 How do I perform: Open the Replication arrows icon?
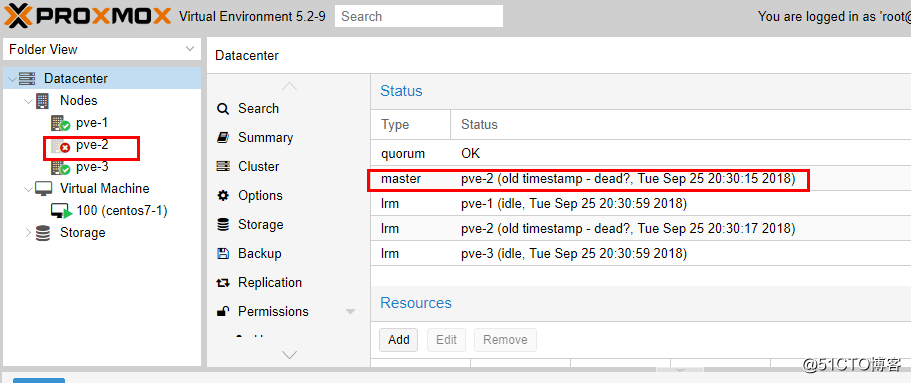pos(223,283)
